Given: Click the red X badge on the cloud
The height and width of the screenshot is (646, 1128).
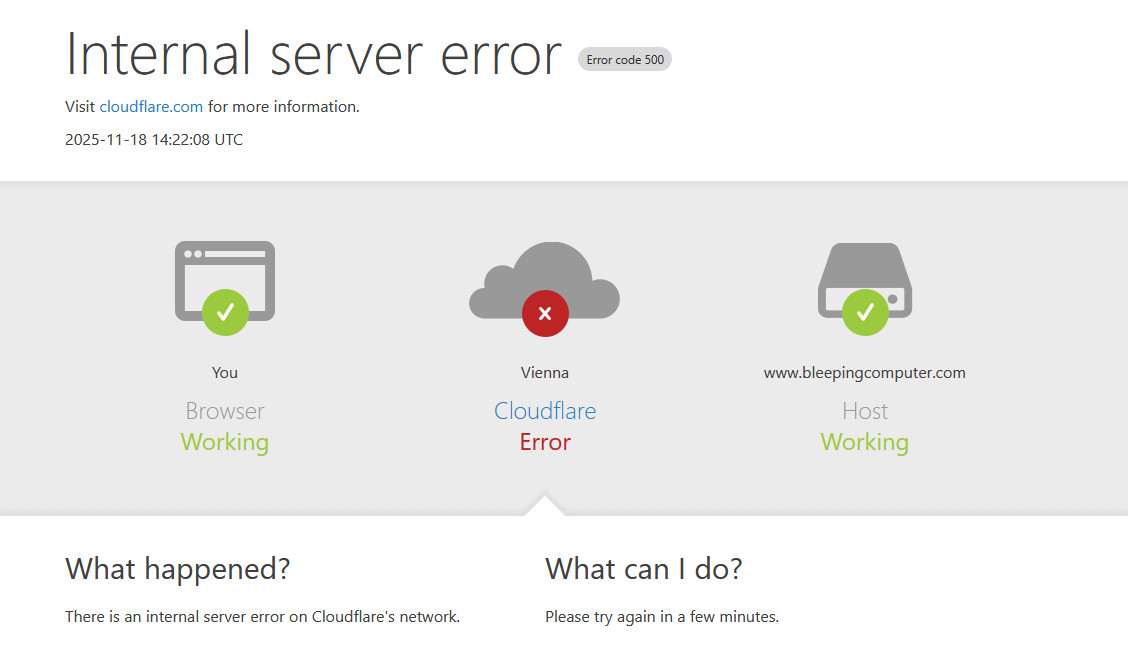Looking at the screenshot, I should click(545, 313).
